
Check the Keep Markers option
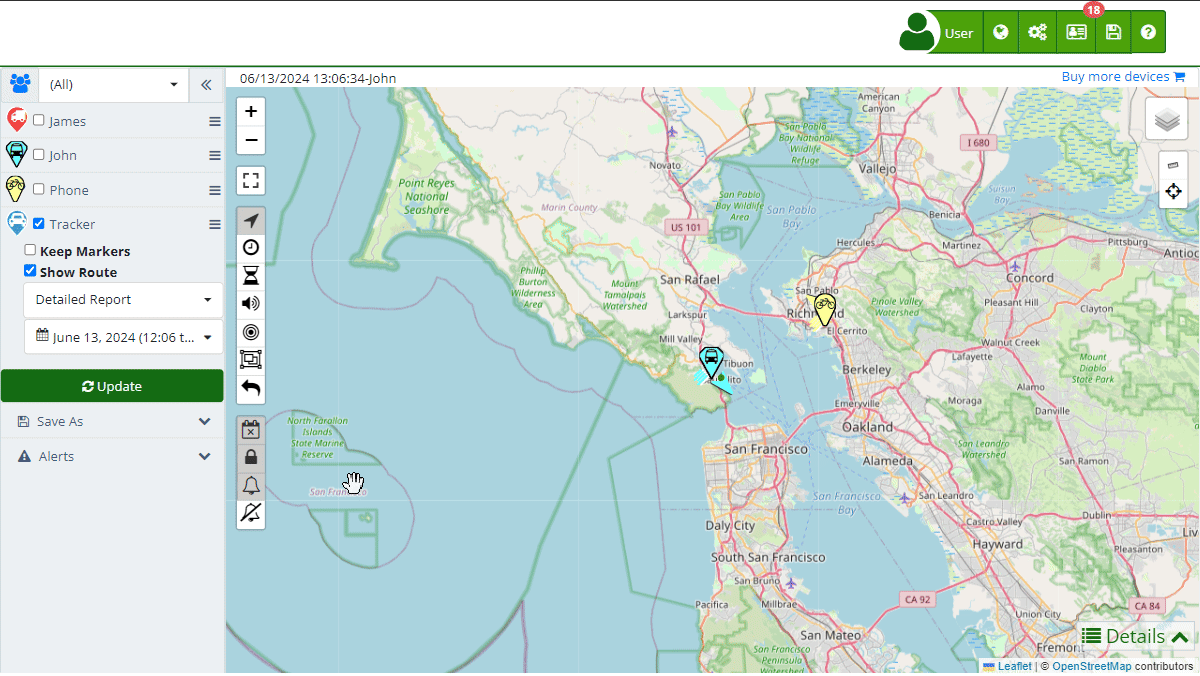pyautogui.click(x=31, y=250)
